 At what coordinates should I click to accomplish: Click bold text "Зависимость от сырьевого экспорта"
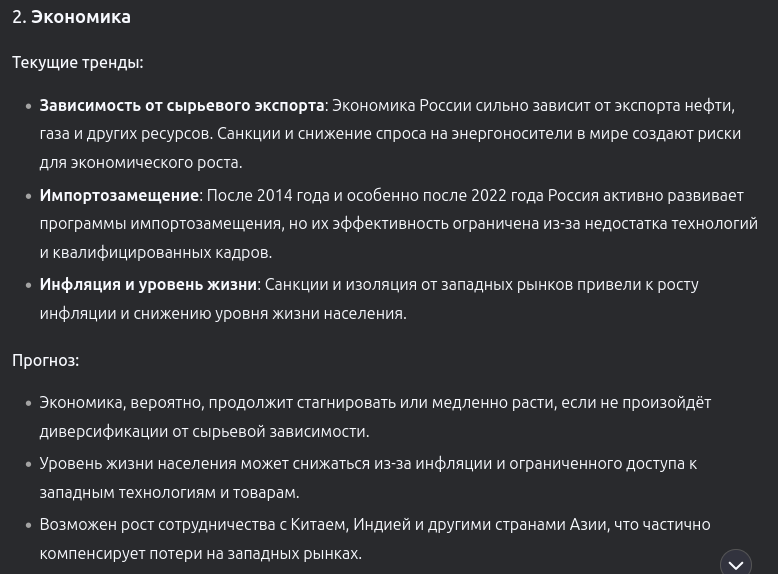coord(181,105)
